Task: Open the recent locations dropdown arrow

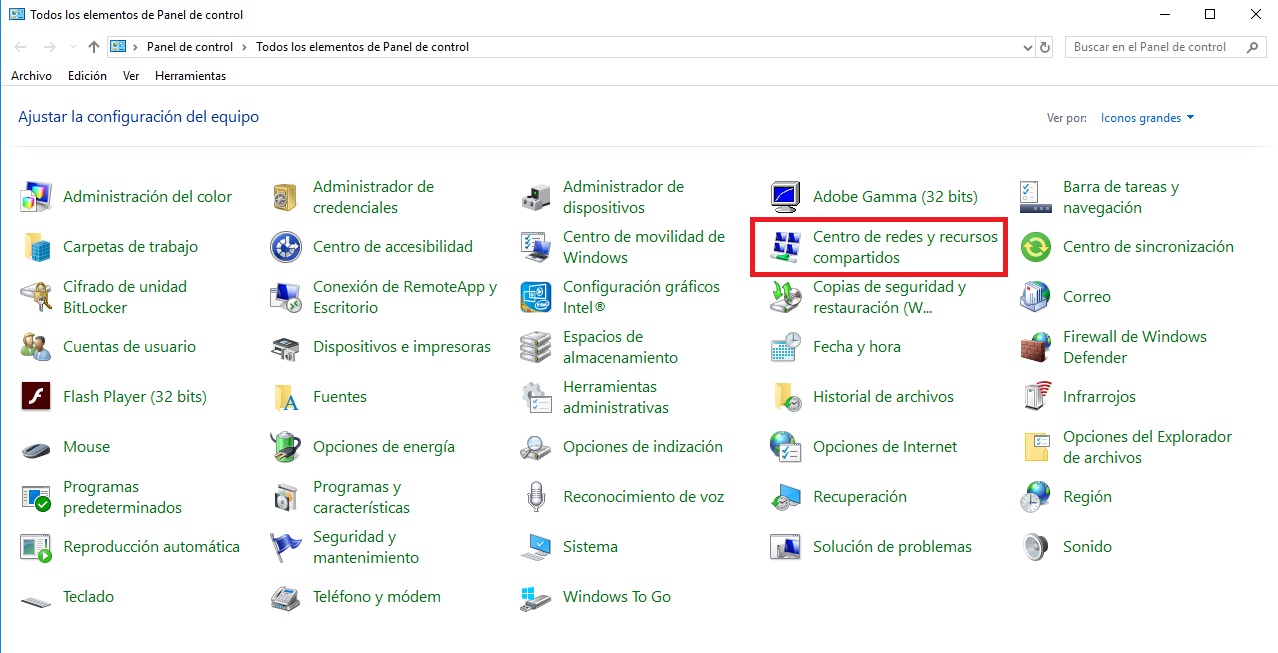Action: (73, 47)
